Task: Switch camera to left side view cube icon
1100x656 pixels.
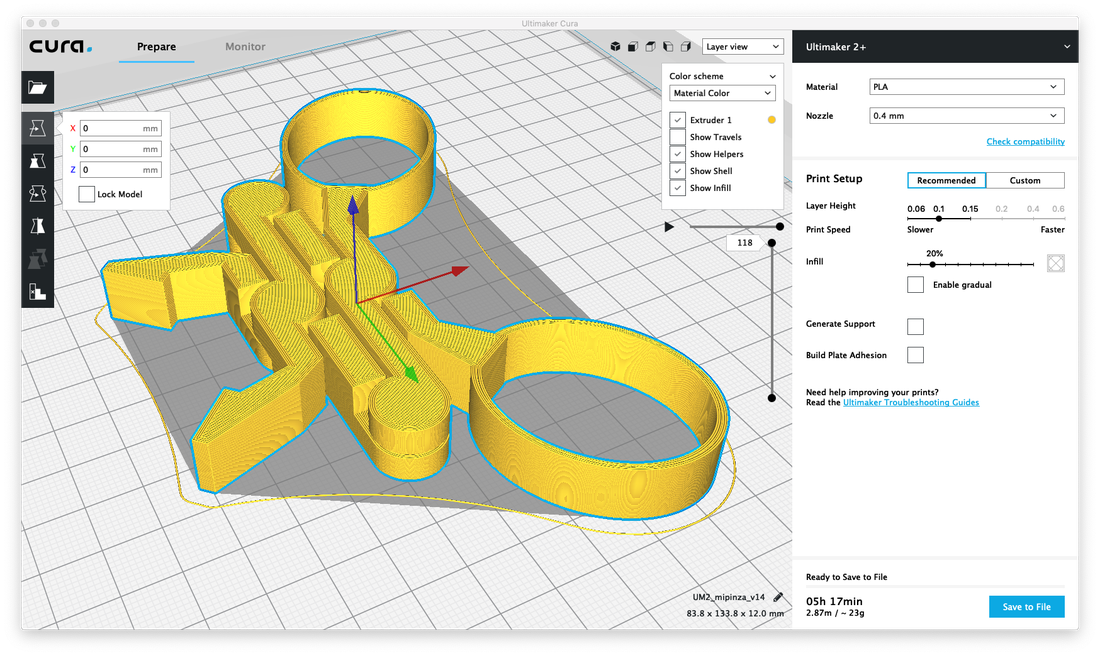Action: 668,46
